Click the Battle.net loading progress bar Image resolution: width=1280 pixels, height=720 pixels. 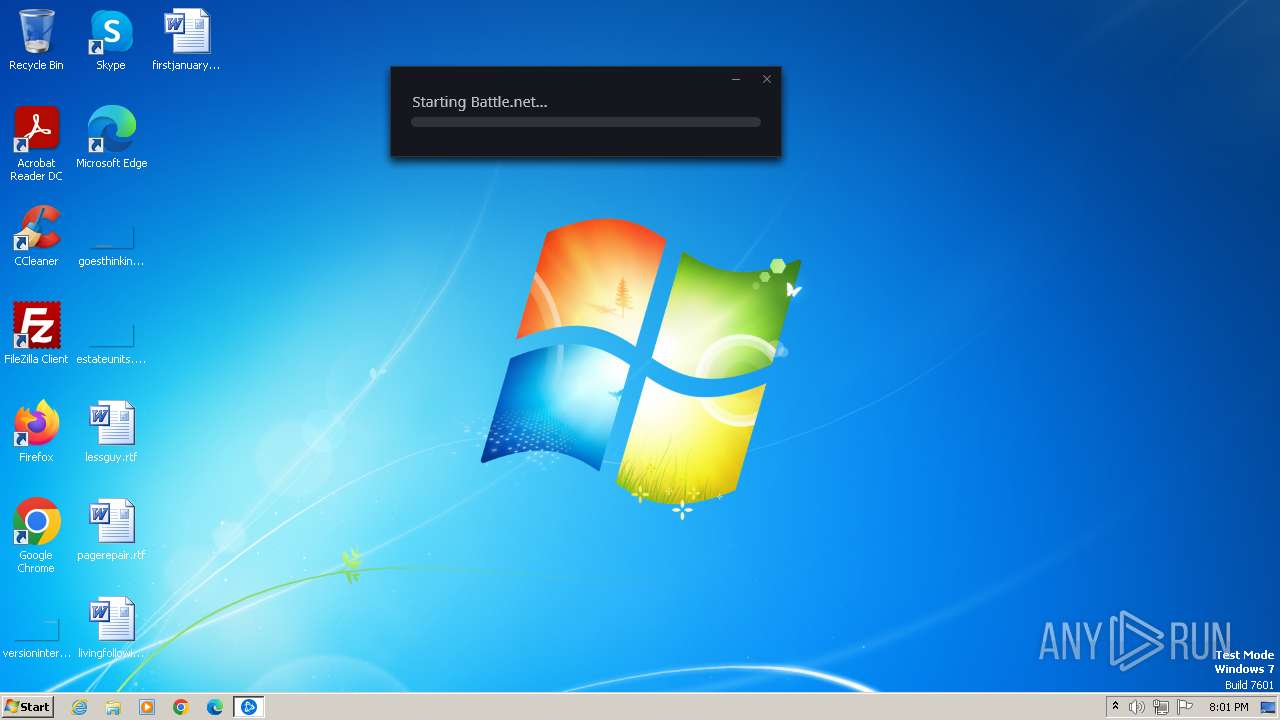[586, 122]
